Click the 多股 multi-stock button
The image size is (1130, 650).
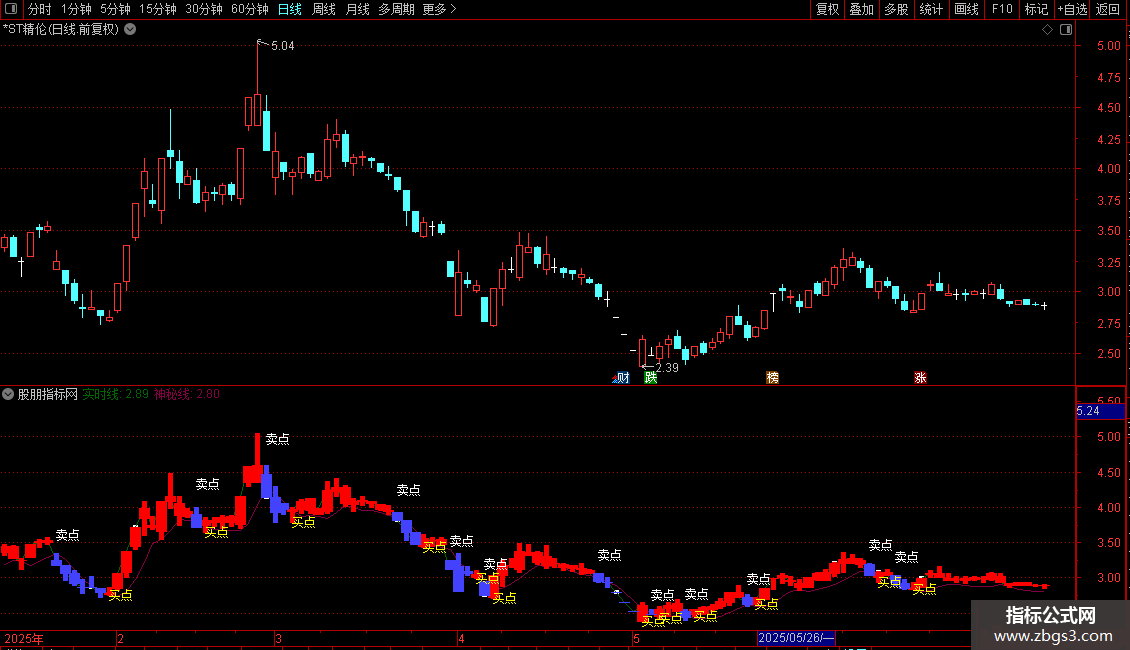coord(897,9)
